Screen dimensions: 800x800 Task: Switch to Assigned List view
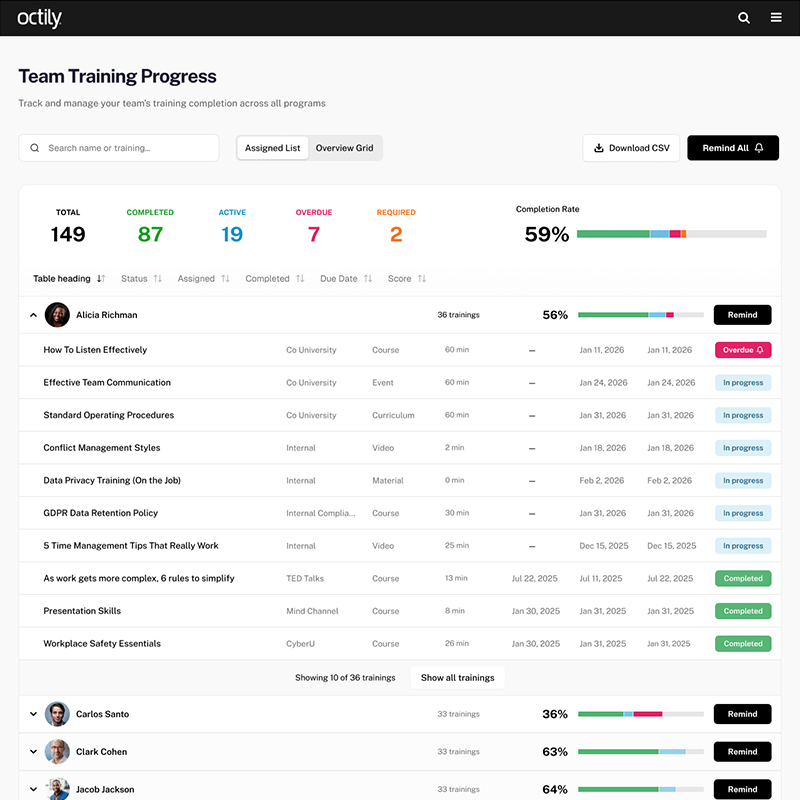pyautogui.click(x=273, y=148)
